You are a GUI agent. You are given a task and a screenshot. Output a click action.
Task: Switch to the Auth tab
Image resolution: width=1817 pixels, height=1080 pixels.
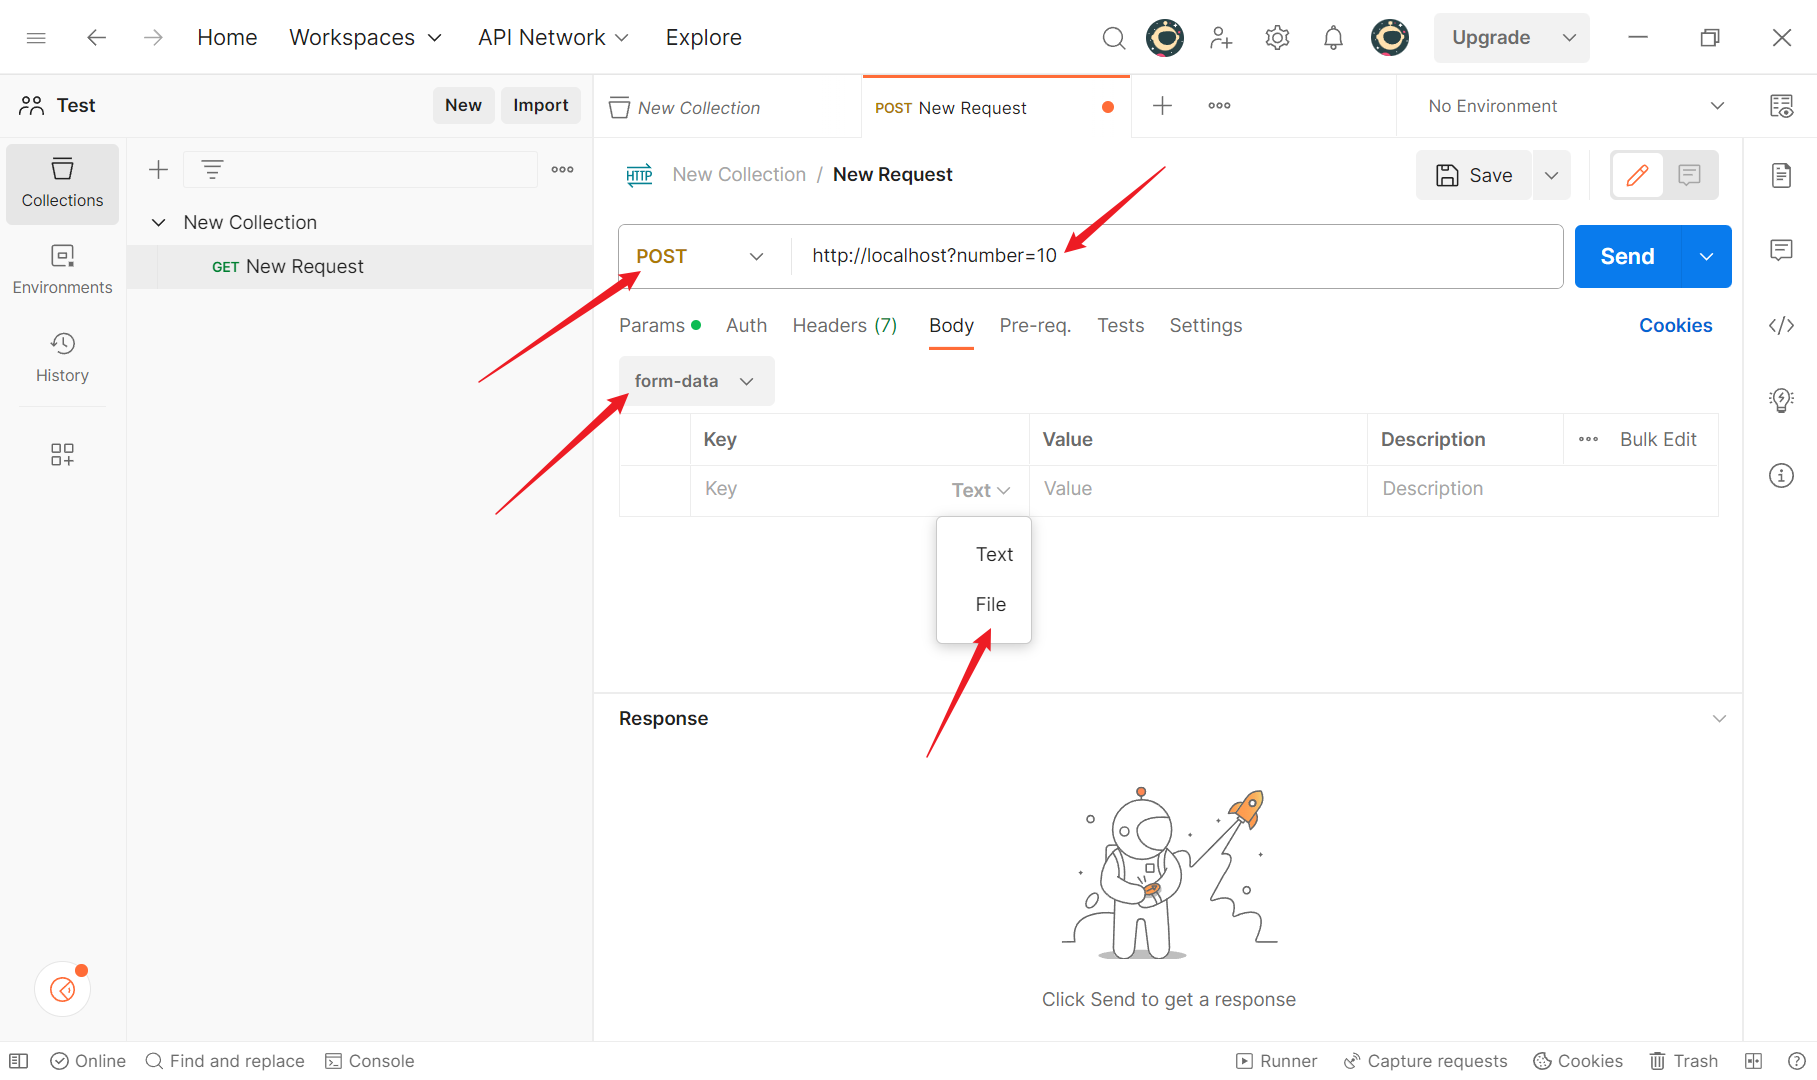point(746,326)
